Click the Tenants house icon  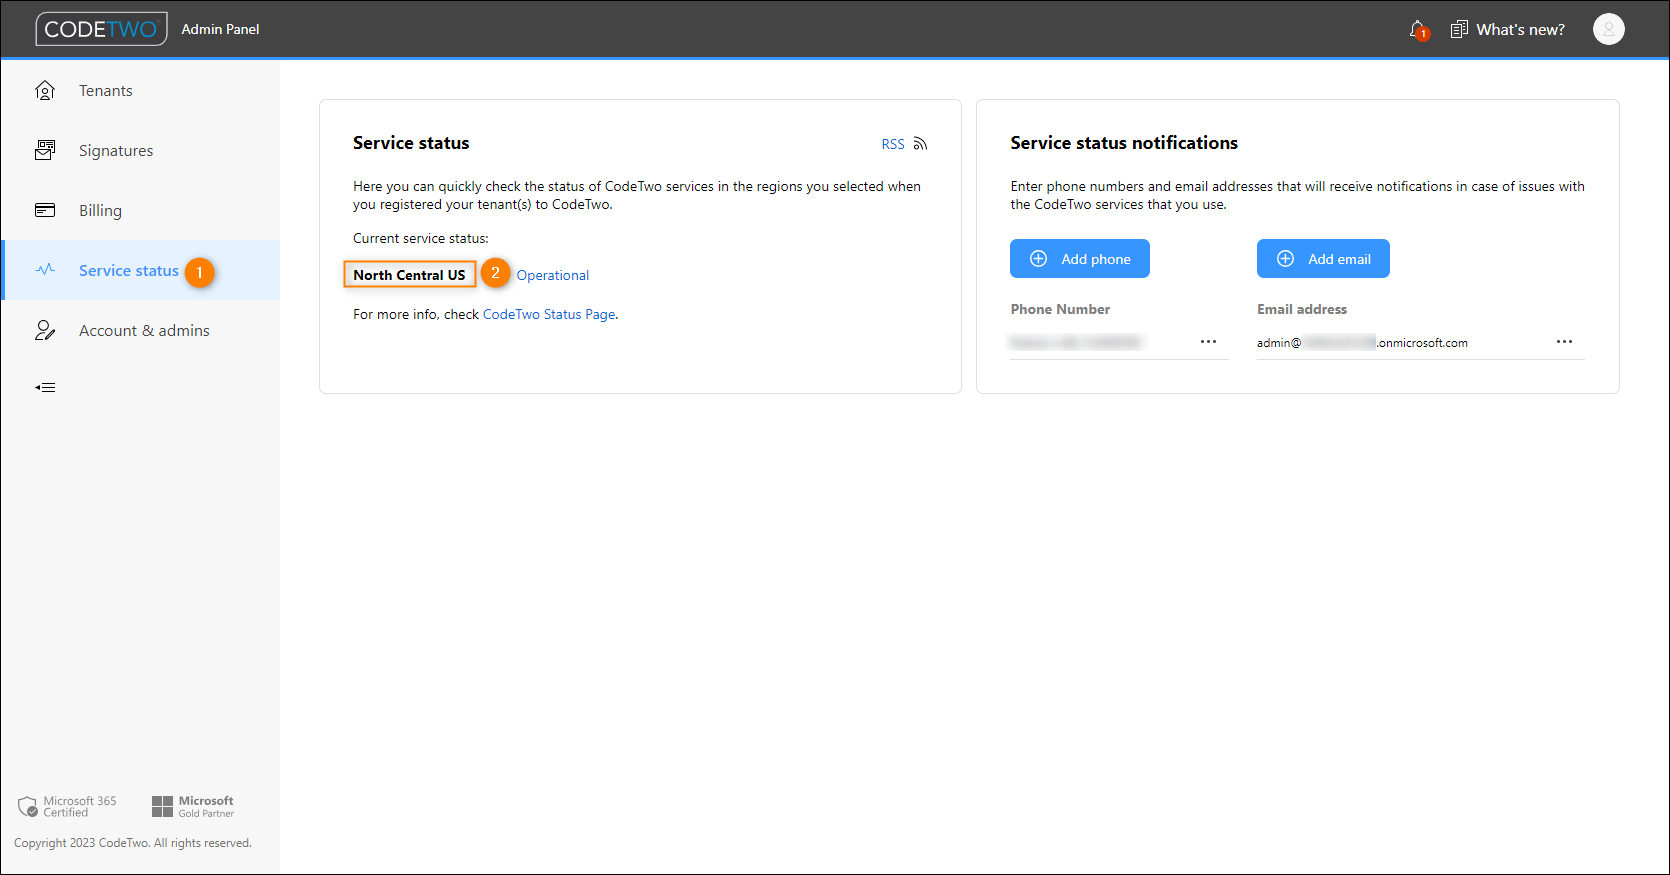click(45, 91)
